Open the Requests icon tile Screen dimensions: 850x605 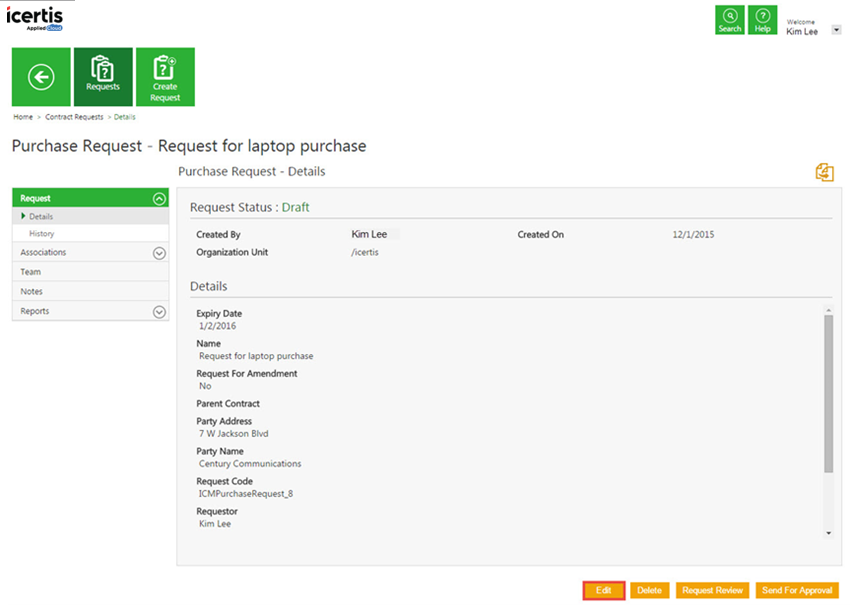103,77
